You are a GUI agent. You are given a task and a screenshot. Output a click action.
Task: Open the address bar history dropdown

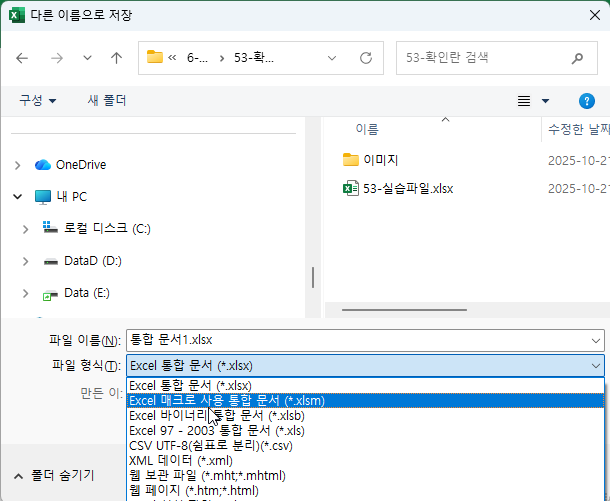coord(332,58)
